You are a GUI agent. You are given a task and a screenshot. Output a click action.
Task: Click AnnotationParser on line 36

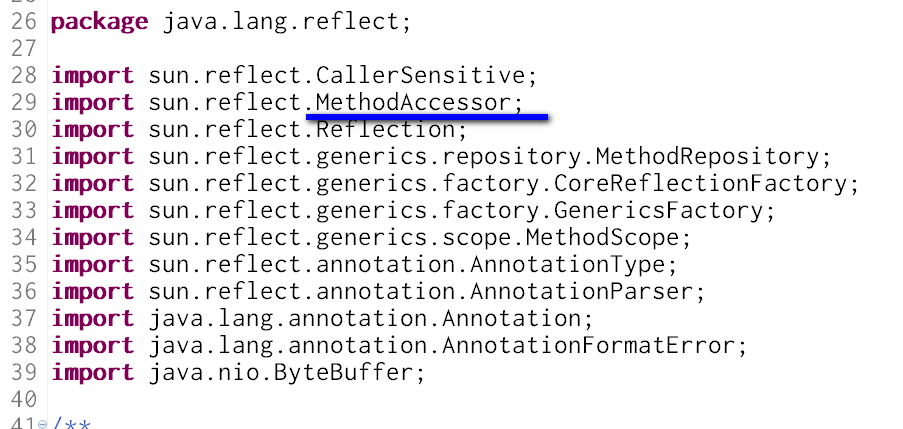[581, 292]
